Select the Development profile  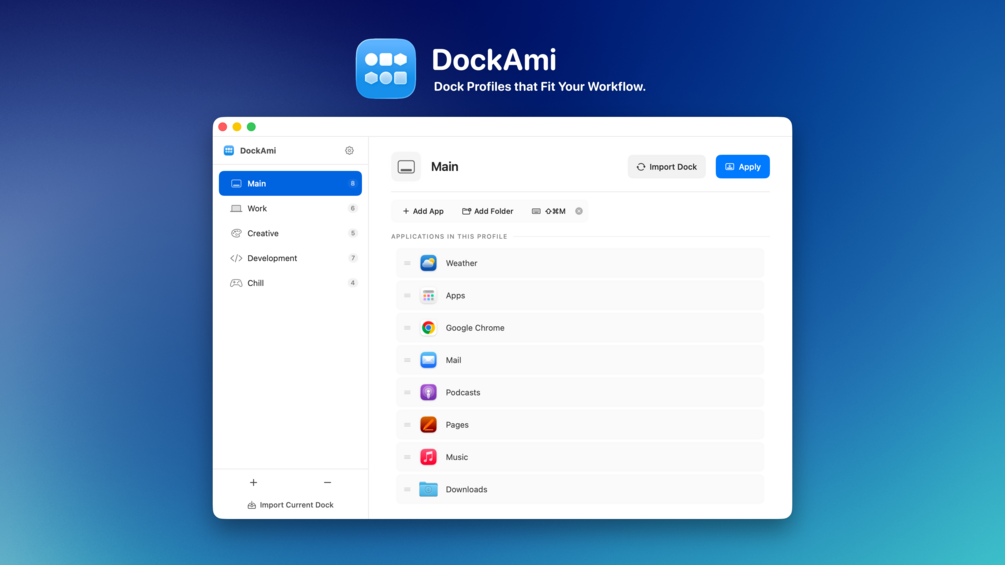pyautogui.click(x=290, y=258)
